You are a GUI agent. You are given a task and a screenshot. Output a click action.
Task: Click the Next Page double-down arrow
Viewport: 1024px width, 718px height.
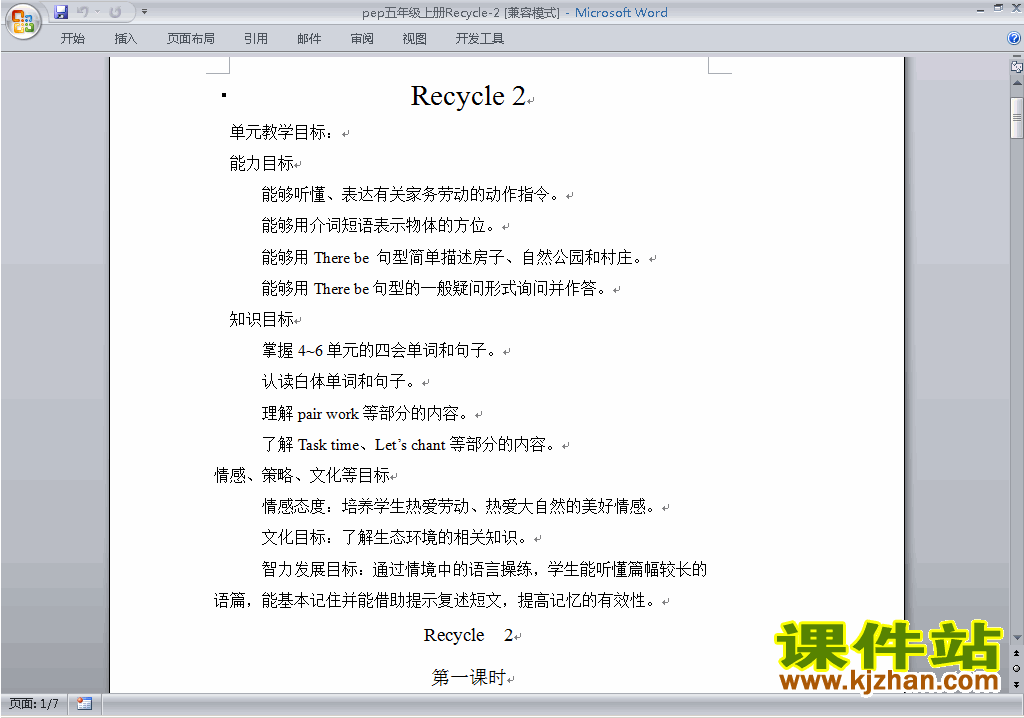pyautogui.click(x=1017, y=684)
